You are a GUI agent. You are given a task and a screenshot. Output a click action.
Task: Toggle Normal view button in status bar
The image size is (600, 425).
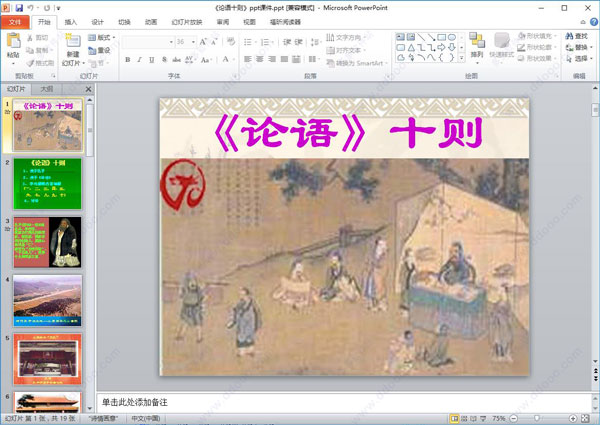pyautogui.click(x=454, y=418)
